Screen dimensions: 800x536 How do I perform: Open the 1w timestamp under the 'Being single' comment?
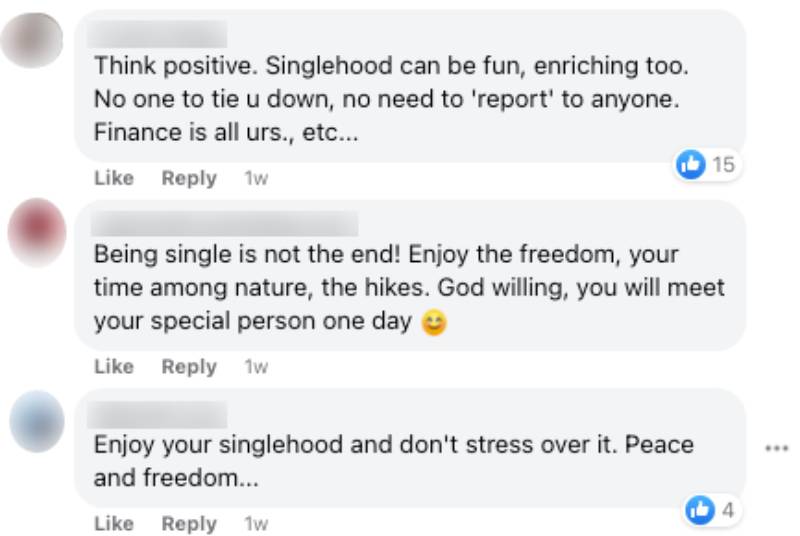tap(256, 367)
